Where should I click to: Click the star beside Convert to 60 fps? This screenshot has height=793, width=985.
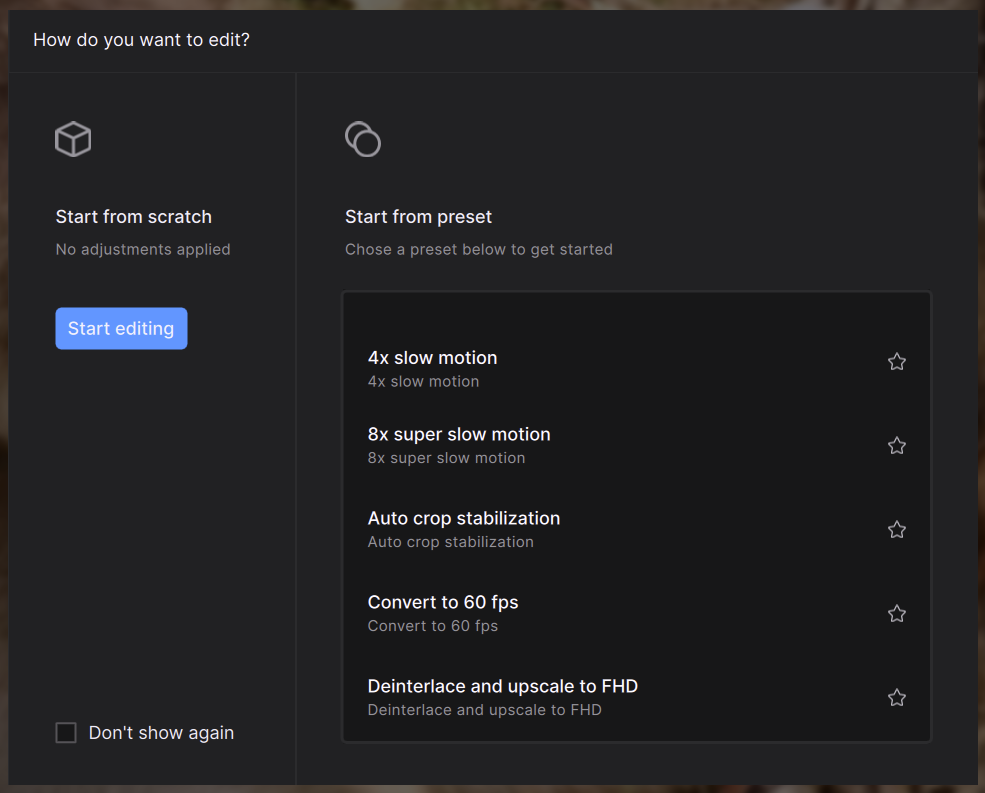click(x=896, y=614)
